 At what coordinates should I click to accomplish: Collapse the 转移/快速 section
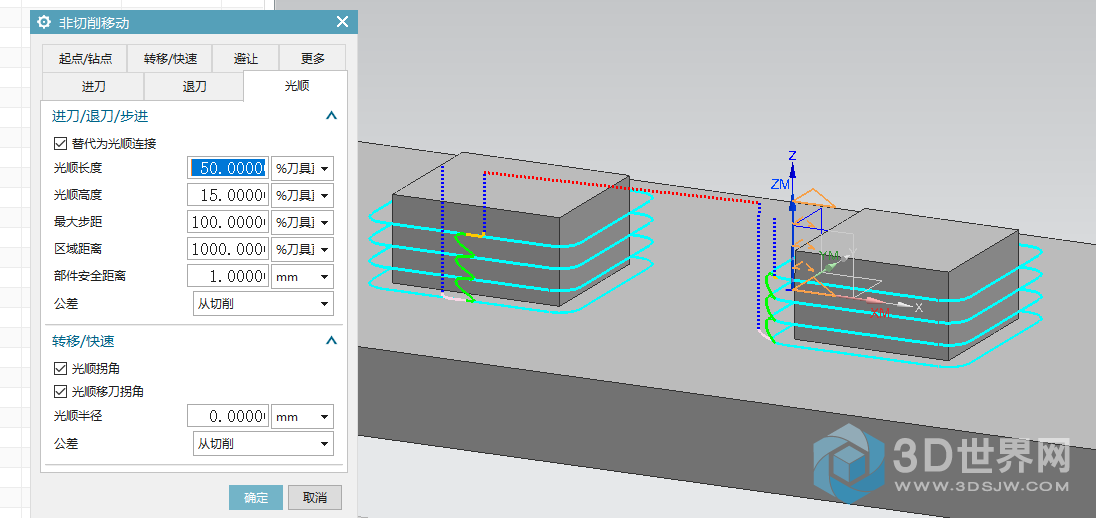(x=332, y=341)
